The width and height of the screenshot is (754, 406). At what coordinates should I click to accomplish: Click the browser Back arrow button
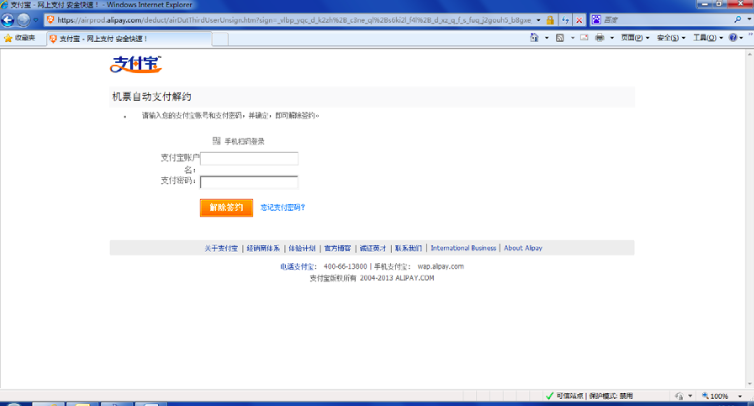click(8, 20)
